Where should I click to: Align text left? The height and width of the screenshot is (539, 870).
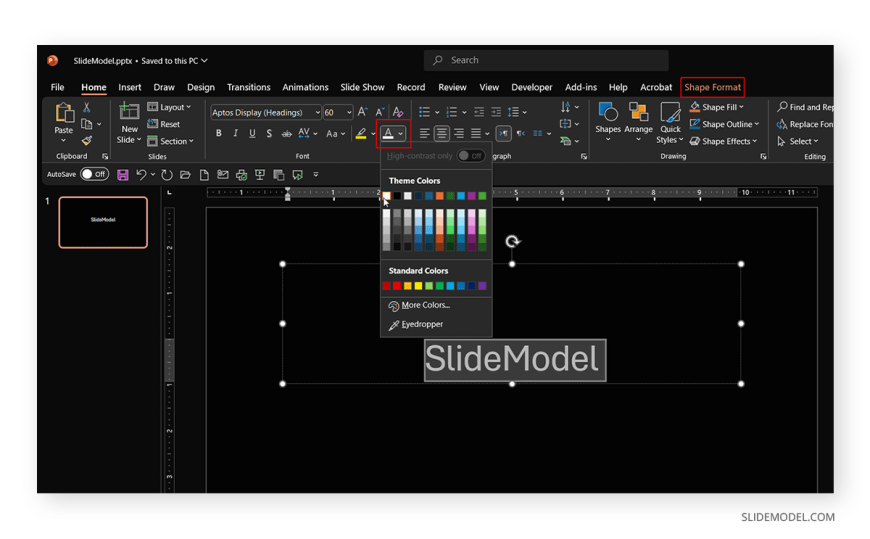coord(424,134)
